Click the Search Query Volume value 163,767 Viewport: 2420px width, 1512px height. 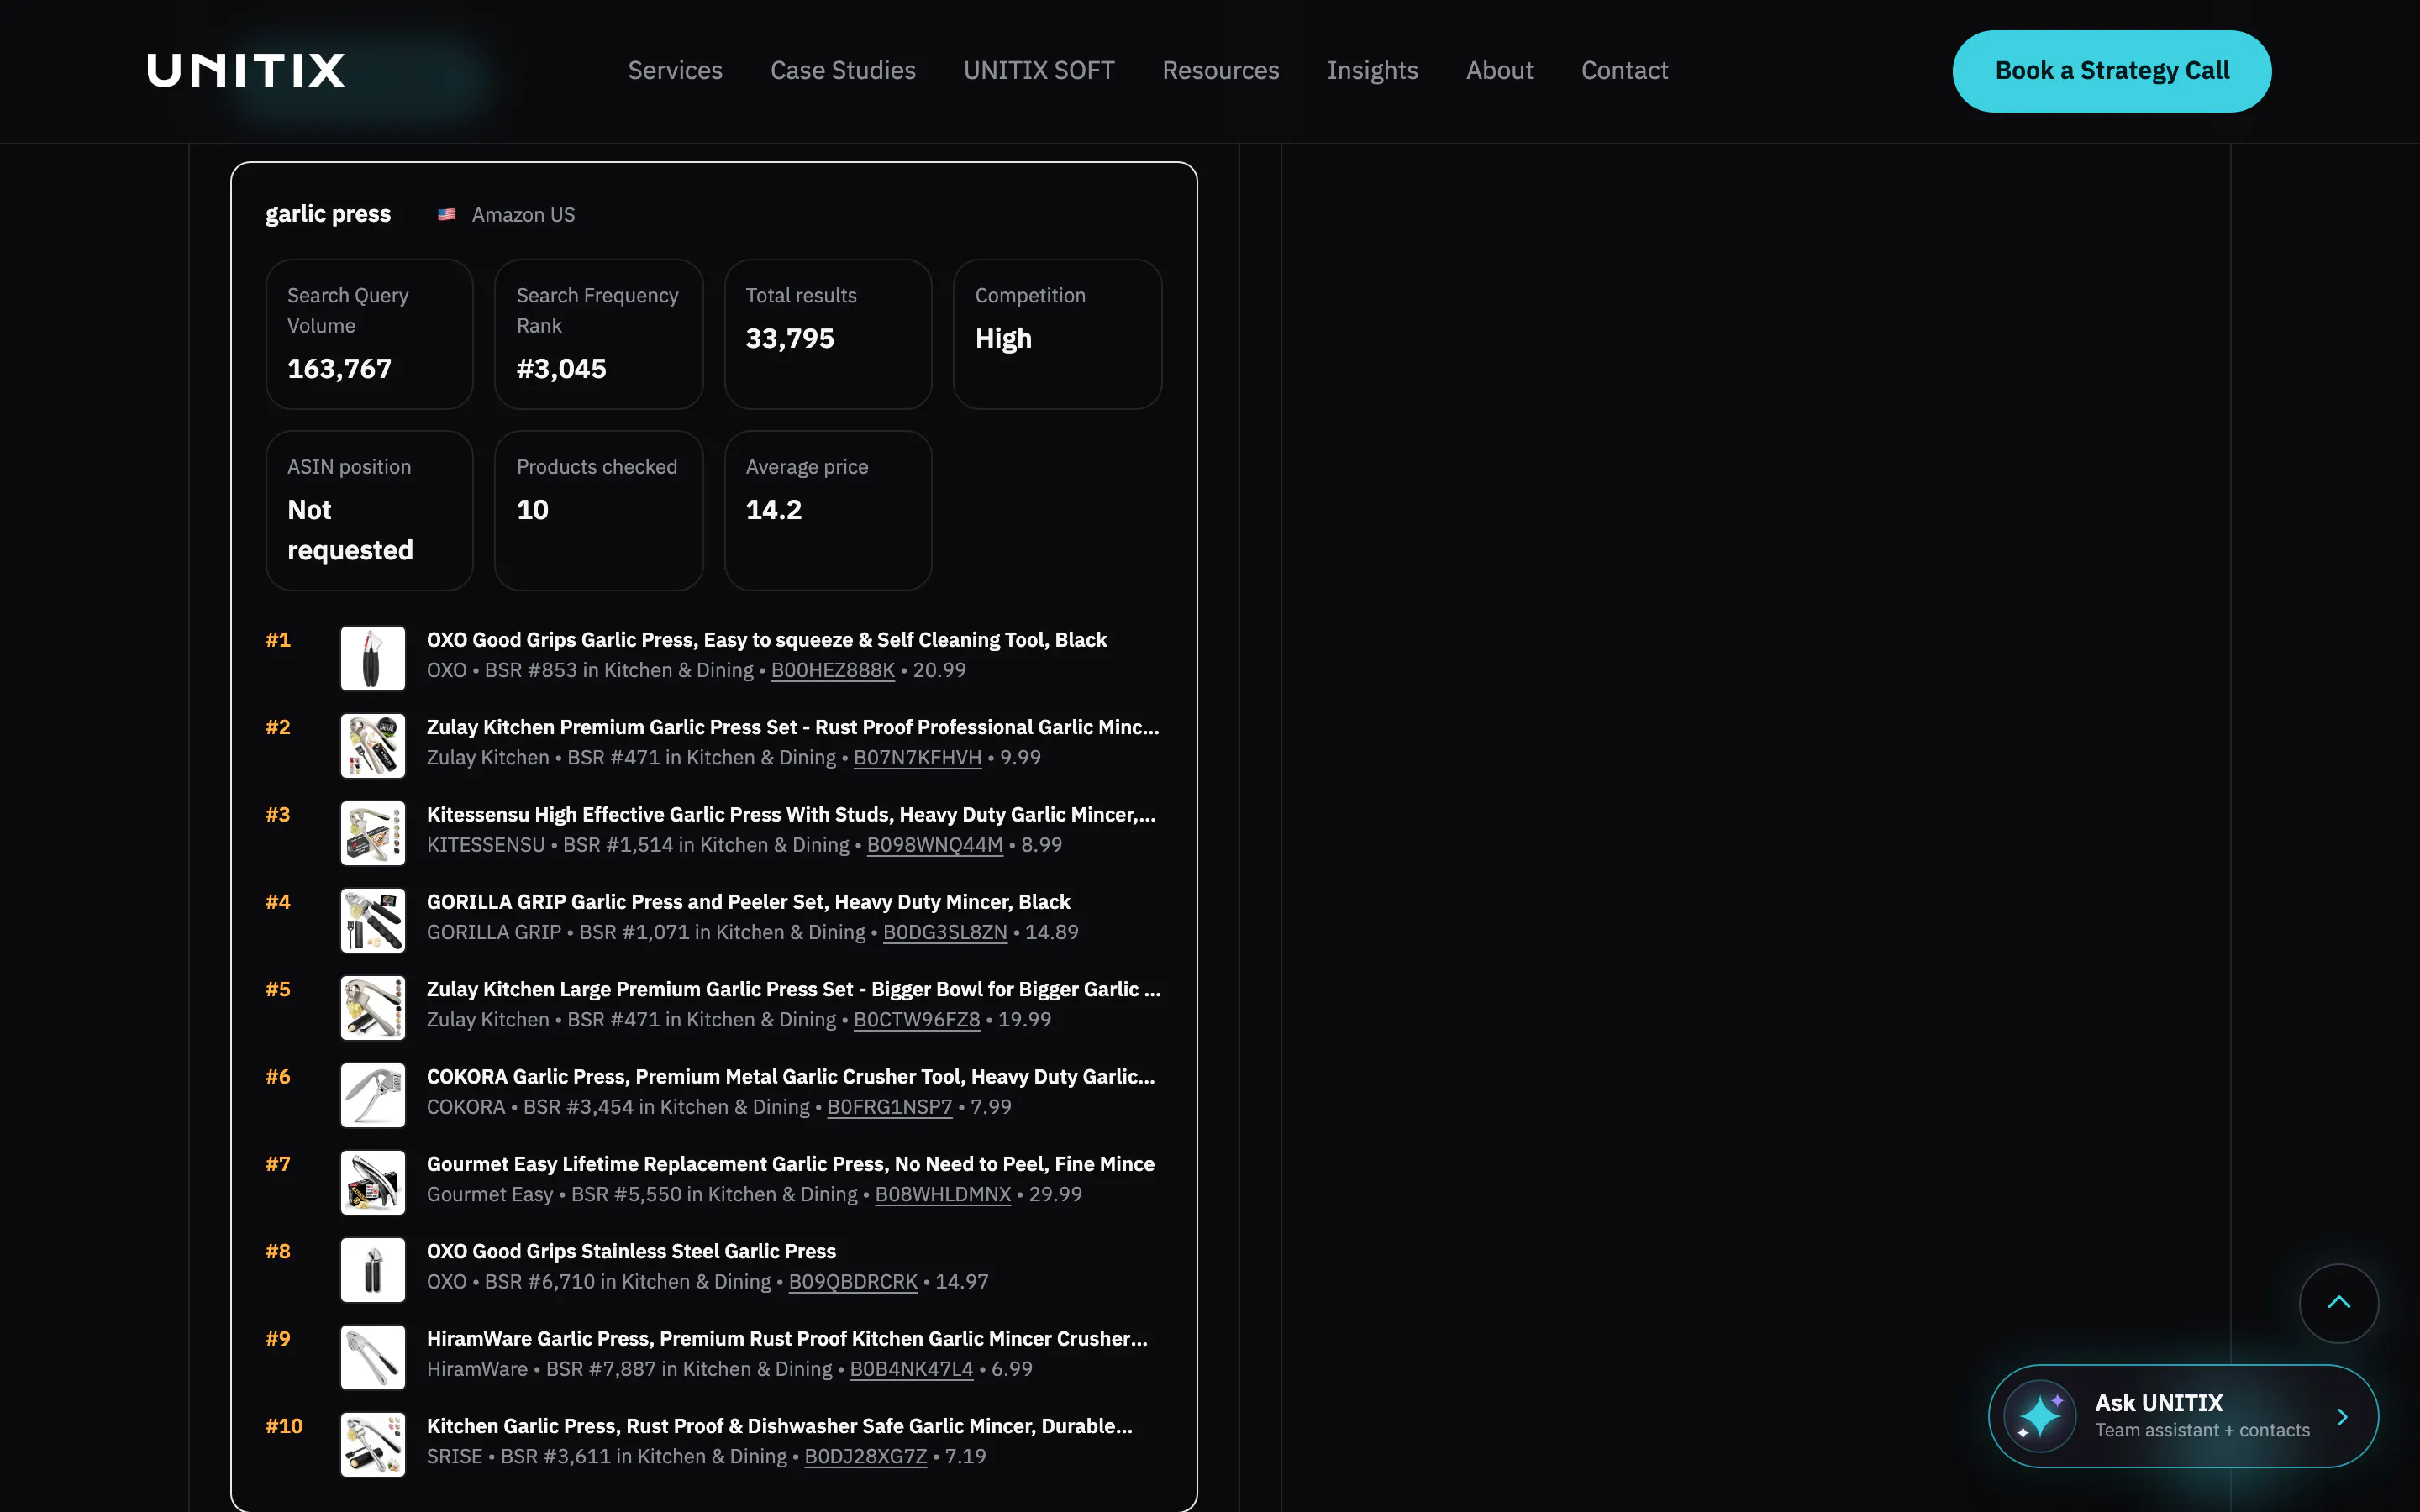[x=339, y=369]
